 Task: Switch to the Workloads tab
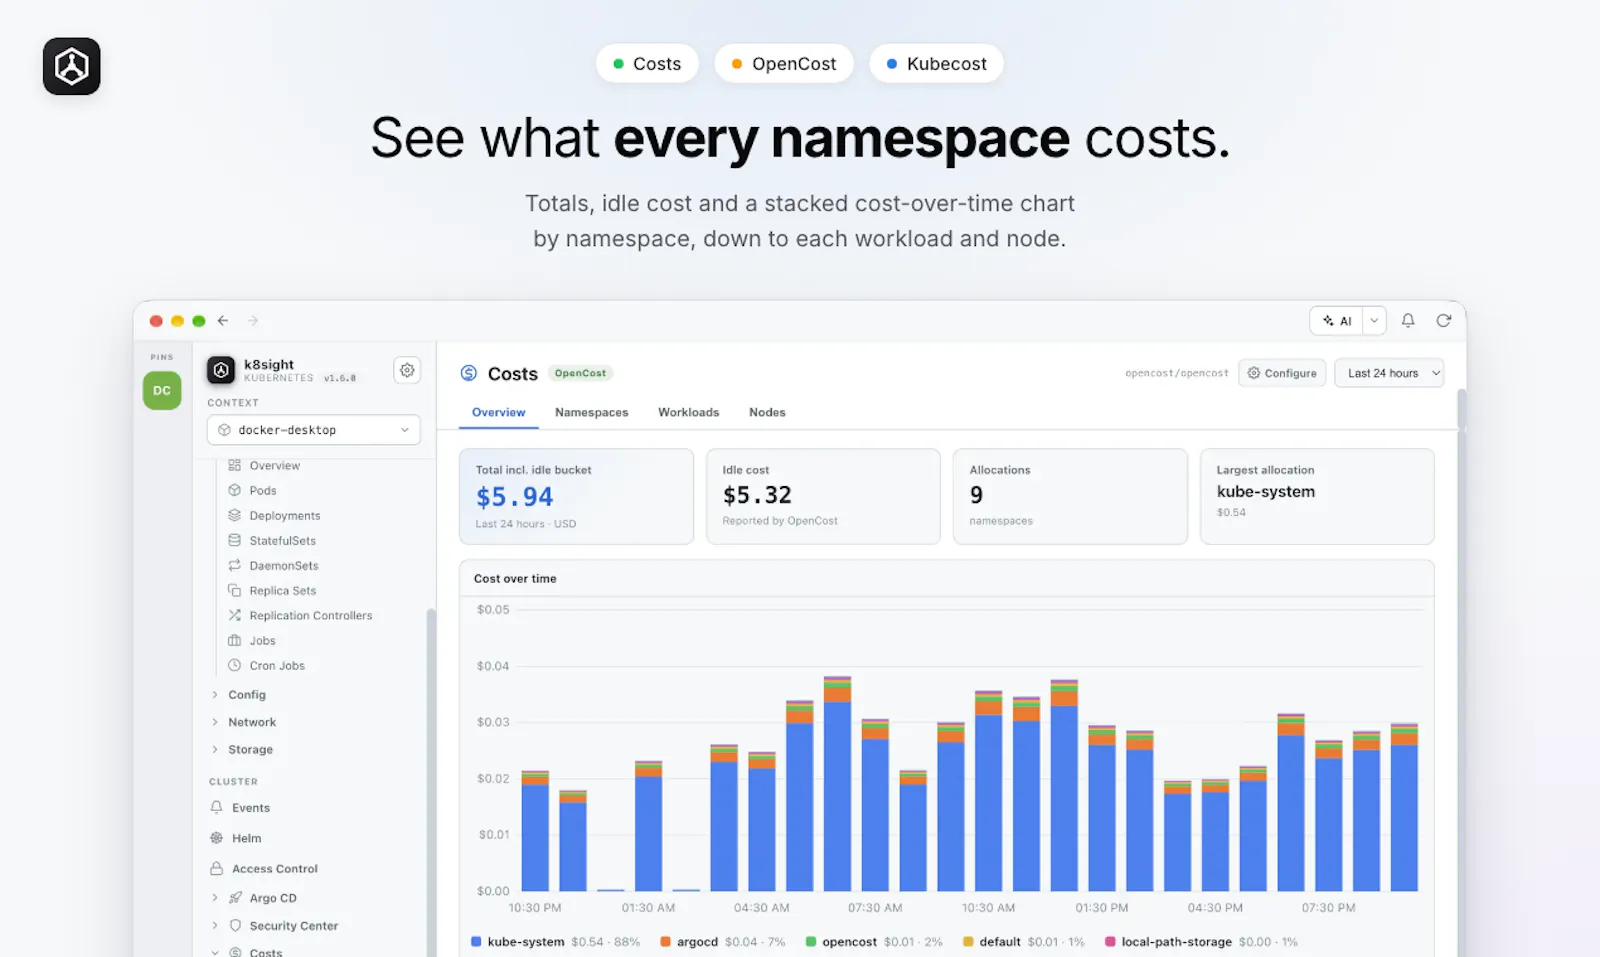(688, 412)
